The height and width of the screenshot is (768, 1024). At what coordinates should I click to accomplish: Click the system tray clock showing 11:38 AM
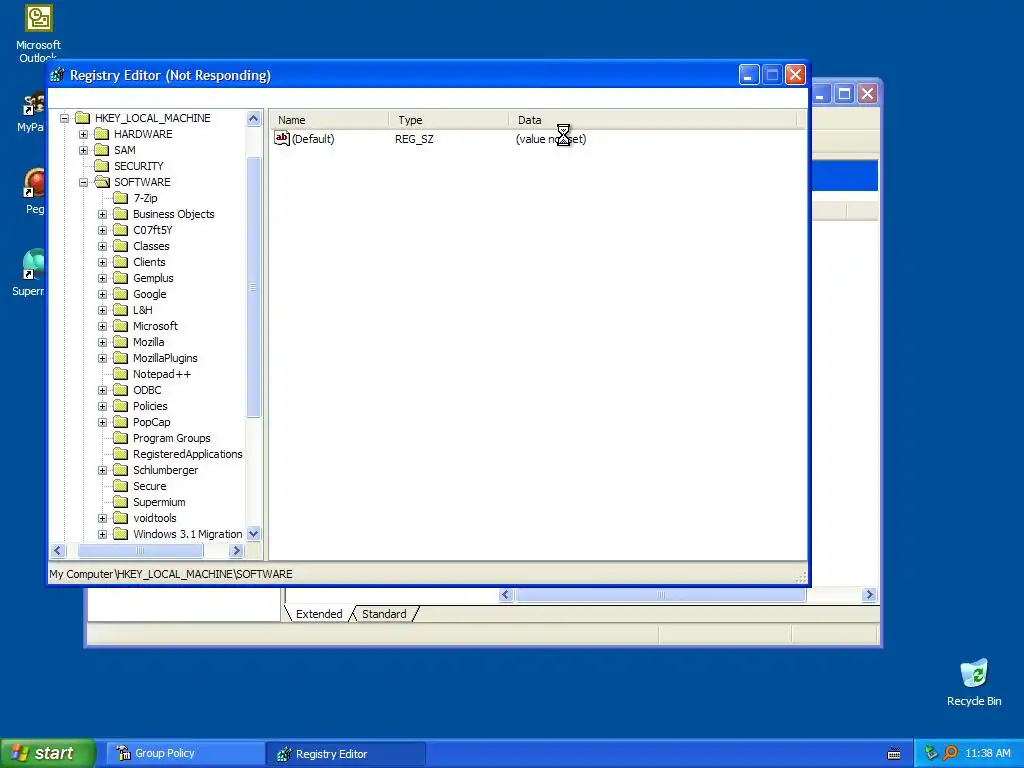click(x=987, y=753)
